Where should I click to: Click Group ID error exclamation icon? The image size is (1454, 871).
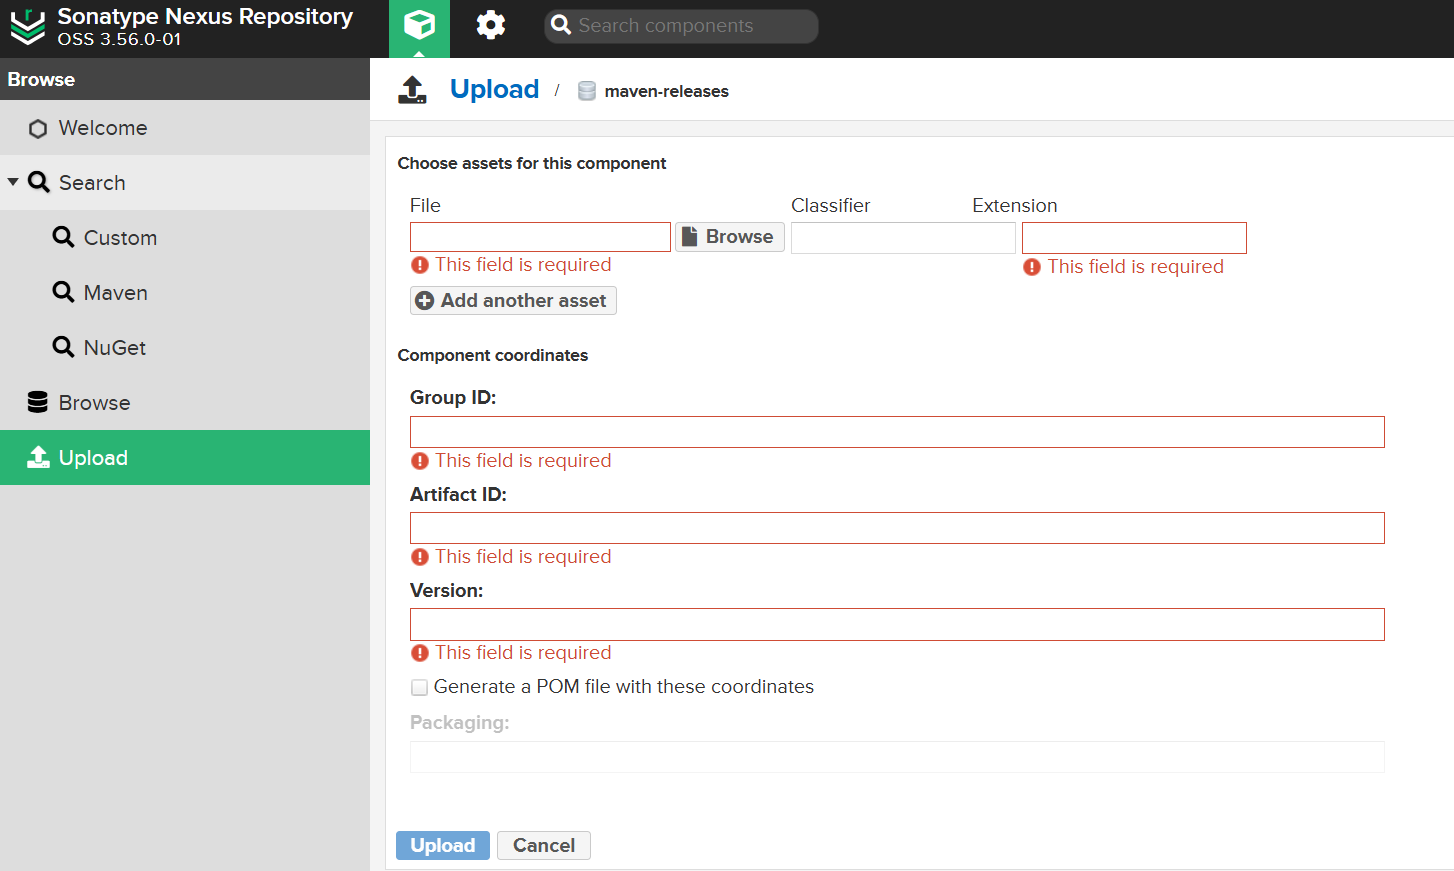click(x=420, y=461)
